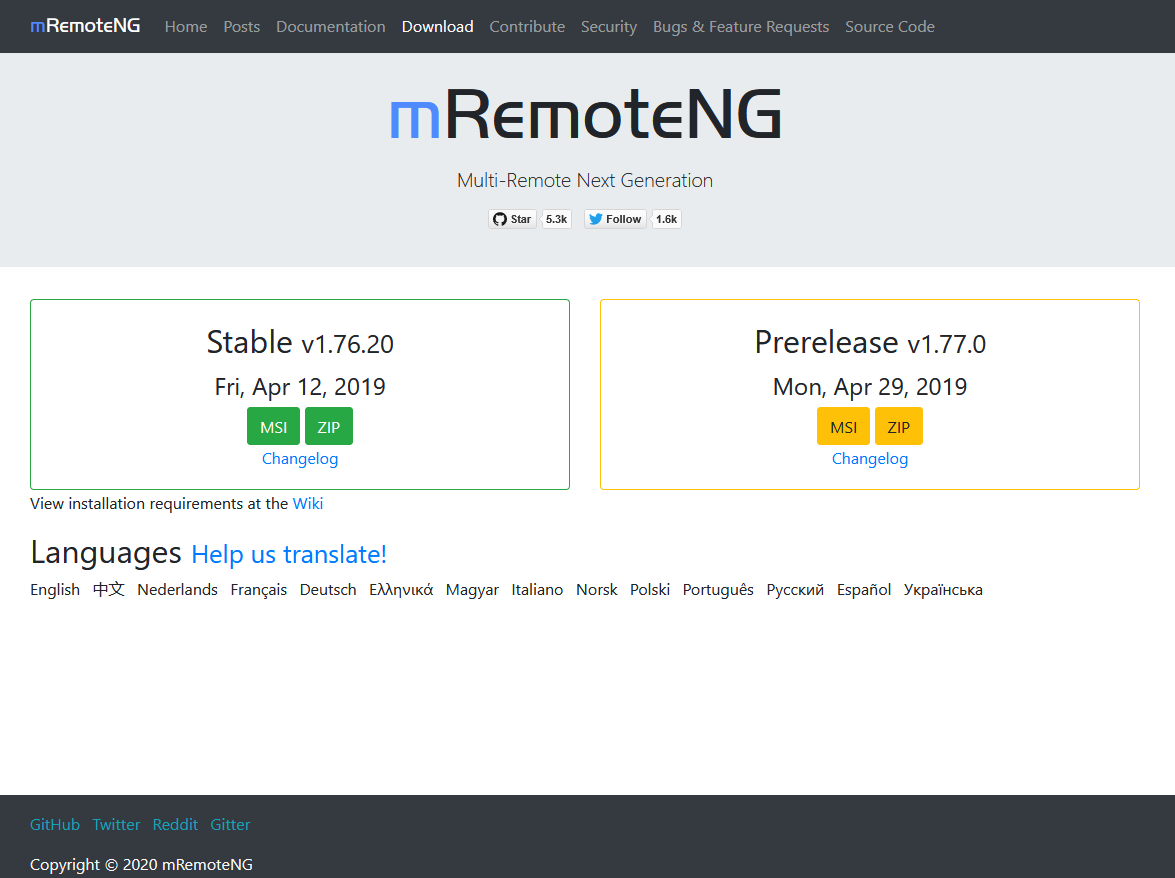Click the Fri, Apr 12, 2019 date

(x=300, y=387)
